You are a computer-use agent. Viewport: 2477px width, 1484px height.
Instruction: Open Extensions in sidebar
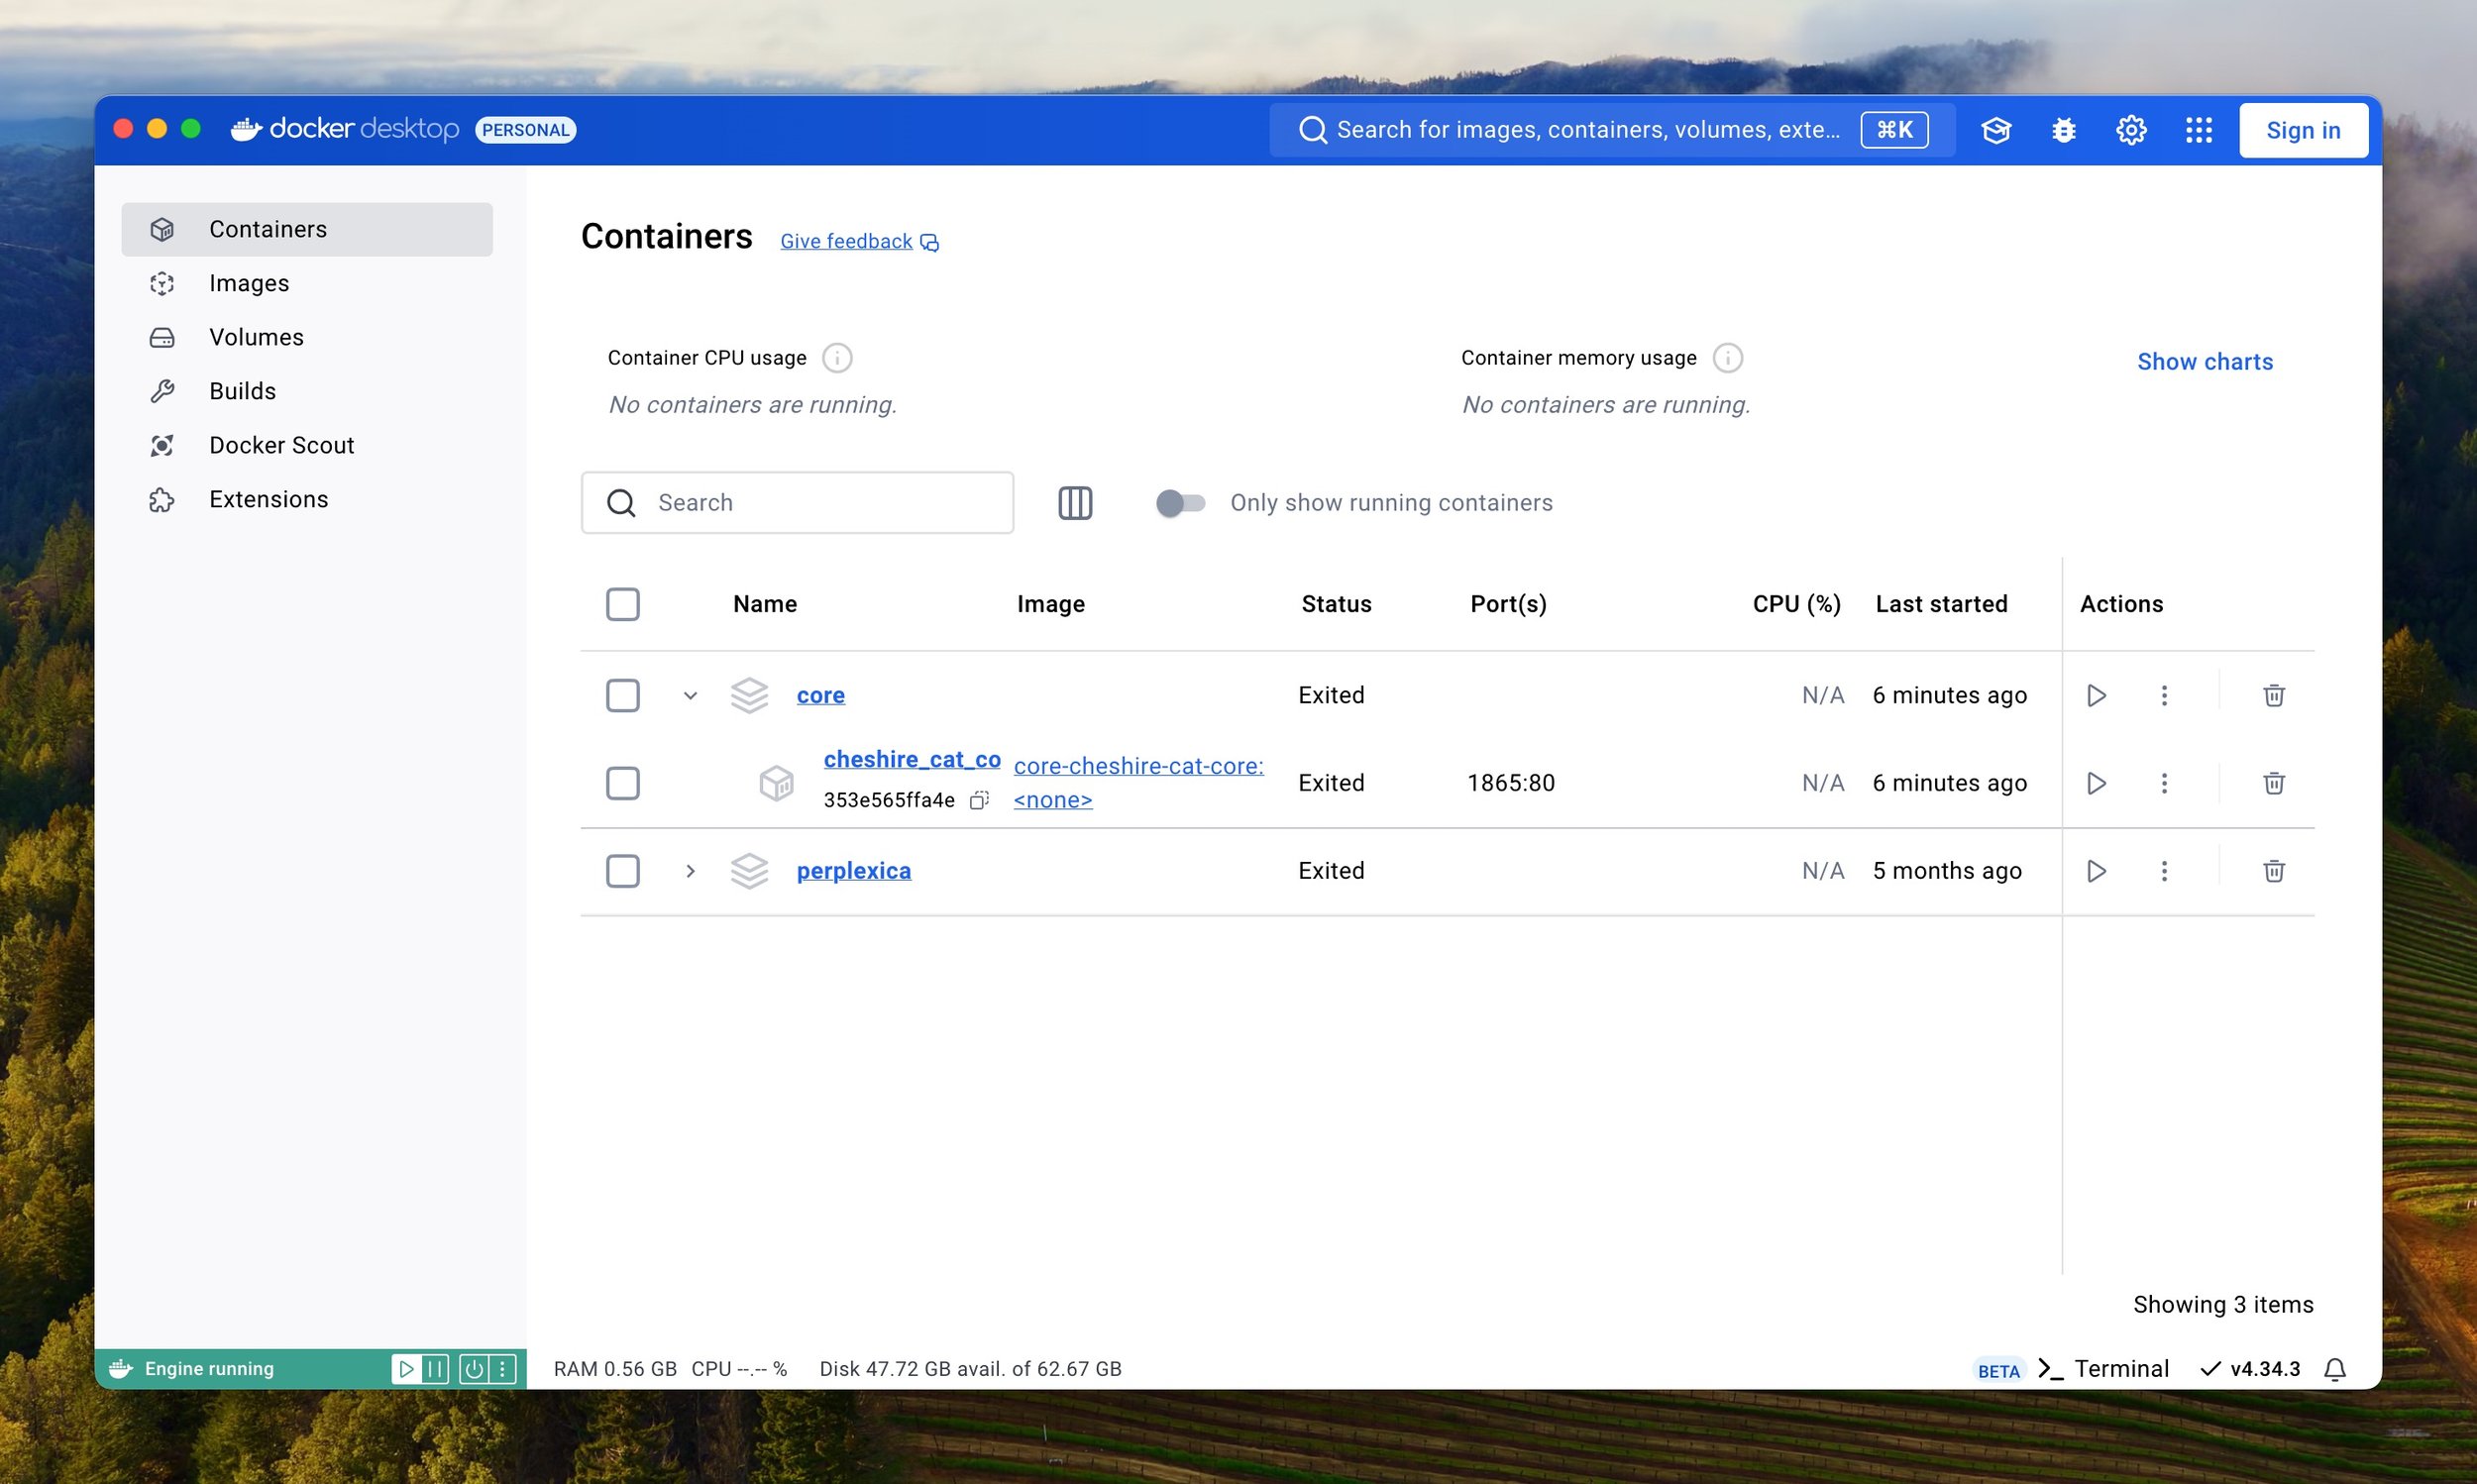(307, 499)
